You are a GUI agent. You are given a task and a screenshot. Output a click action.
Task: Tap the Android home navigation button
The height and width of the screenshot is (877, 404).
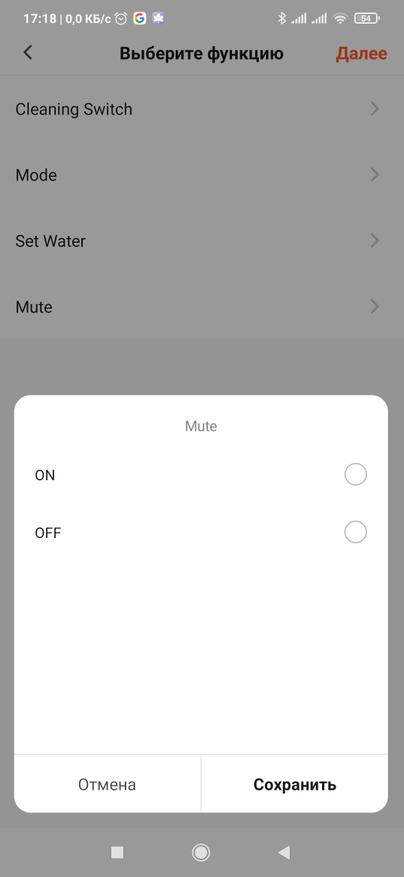[x=201, y=852]
